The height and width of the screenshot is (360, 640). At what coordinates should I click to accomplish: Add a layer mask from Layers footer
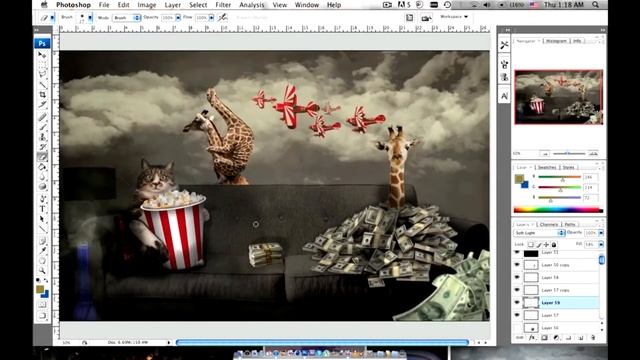(544, 338)
